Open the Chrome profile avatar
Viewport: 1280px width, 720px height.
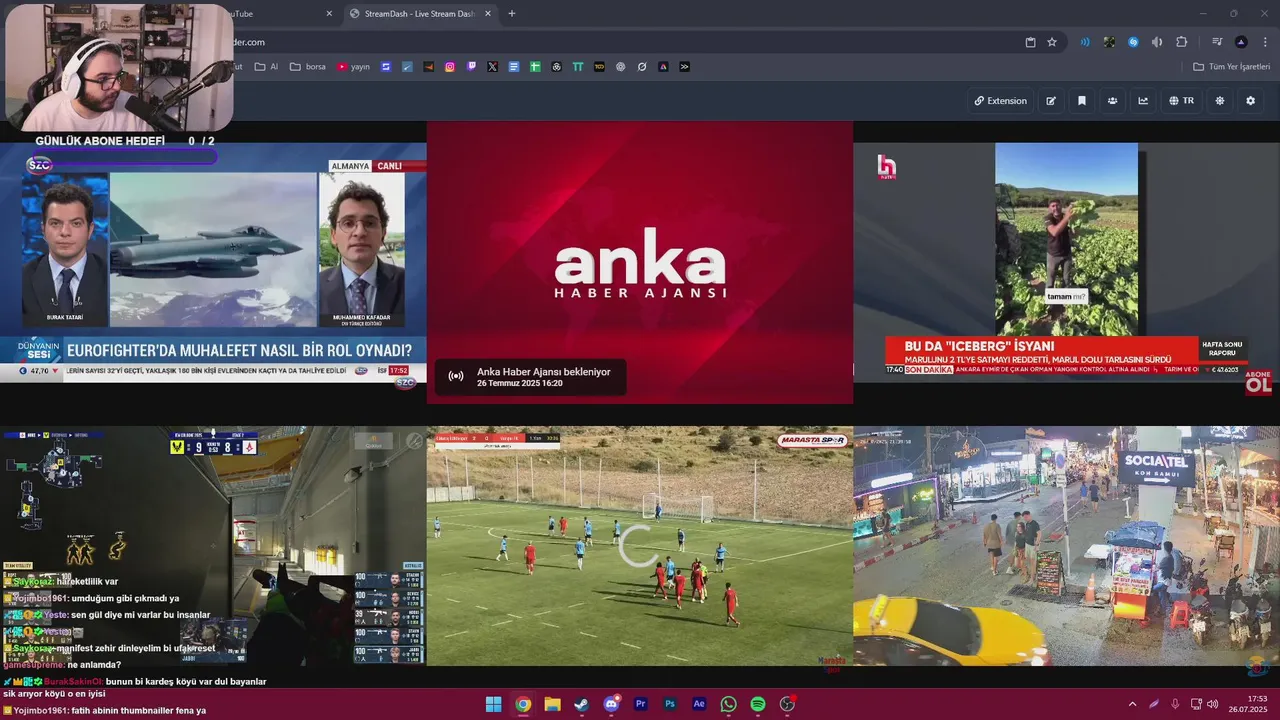(x=1241, y=42)
